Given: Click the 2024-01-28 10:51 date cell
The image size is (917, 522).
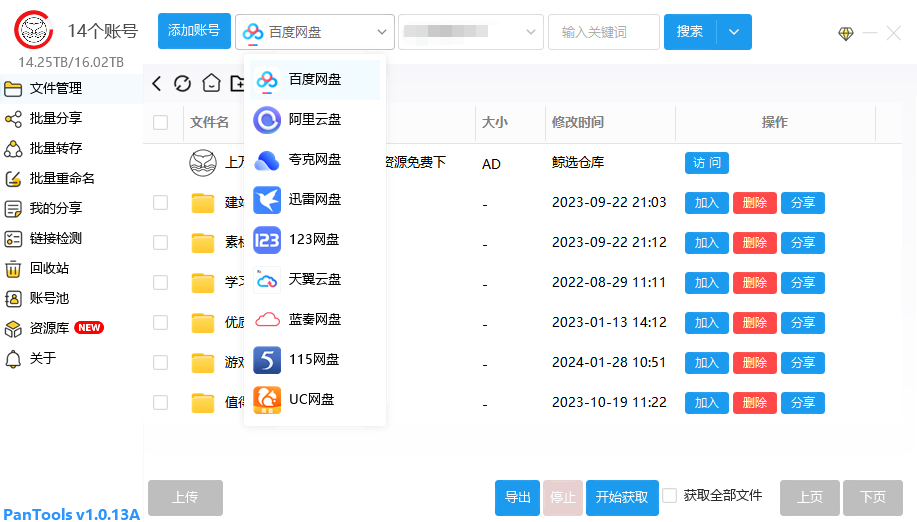Looking at the screenshot, I should point(609,362).
